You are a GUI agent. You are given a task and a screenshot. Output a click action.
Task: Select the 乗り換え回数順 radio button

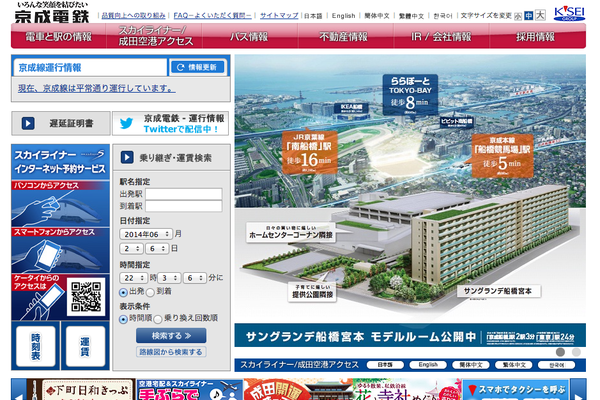[158, 319]
